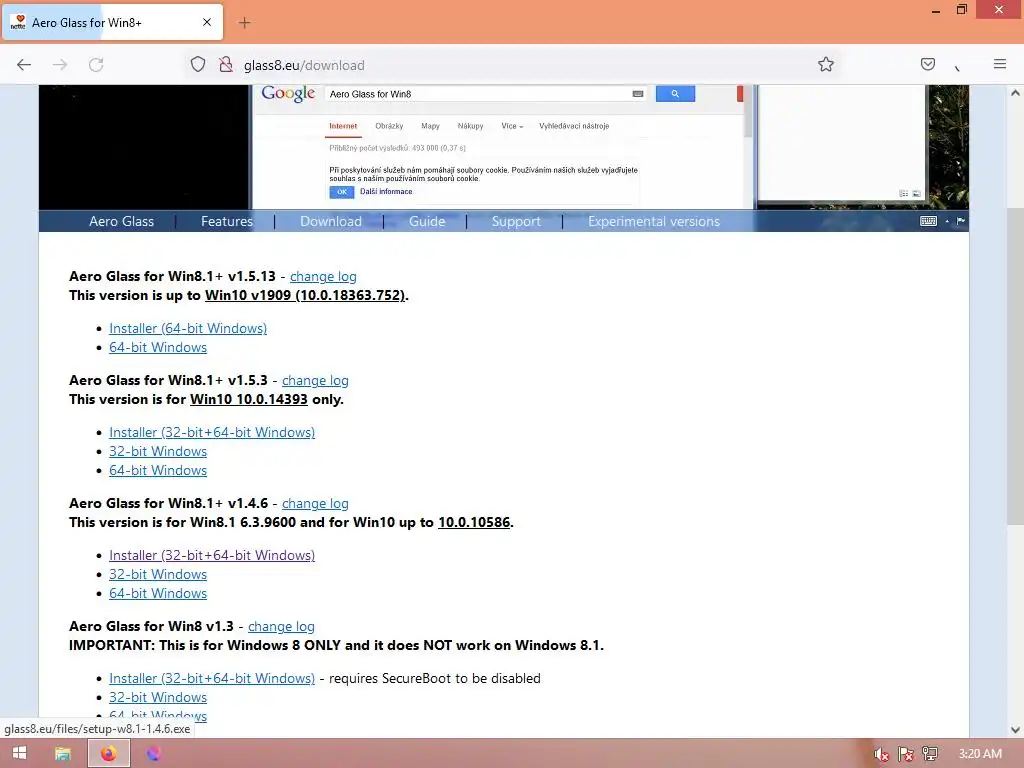Open the Download nav item
This screenshot has width=1024, height=768.
click(330, 221)
